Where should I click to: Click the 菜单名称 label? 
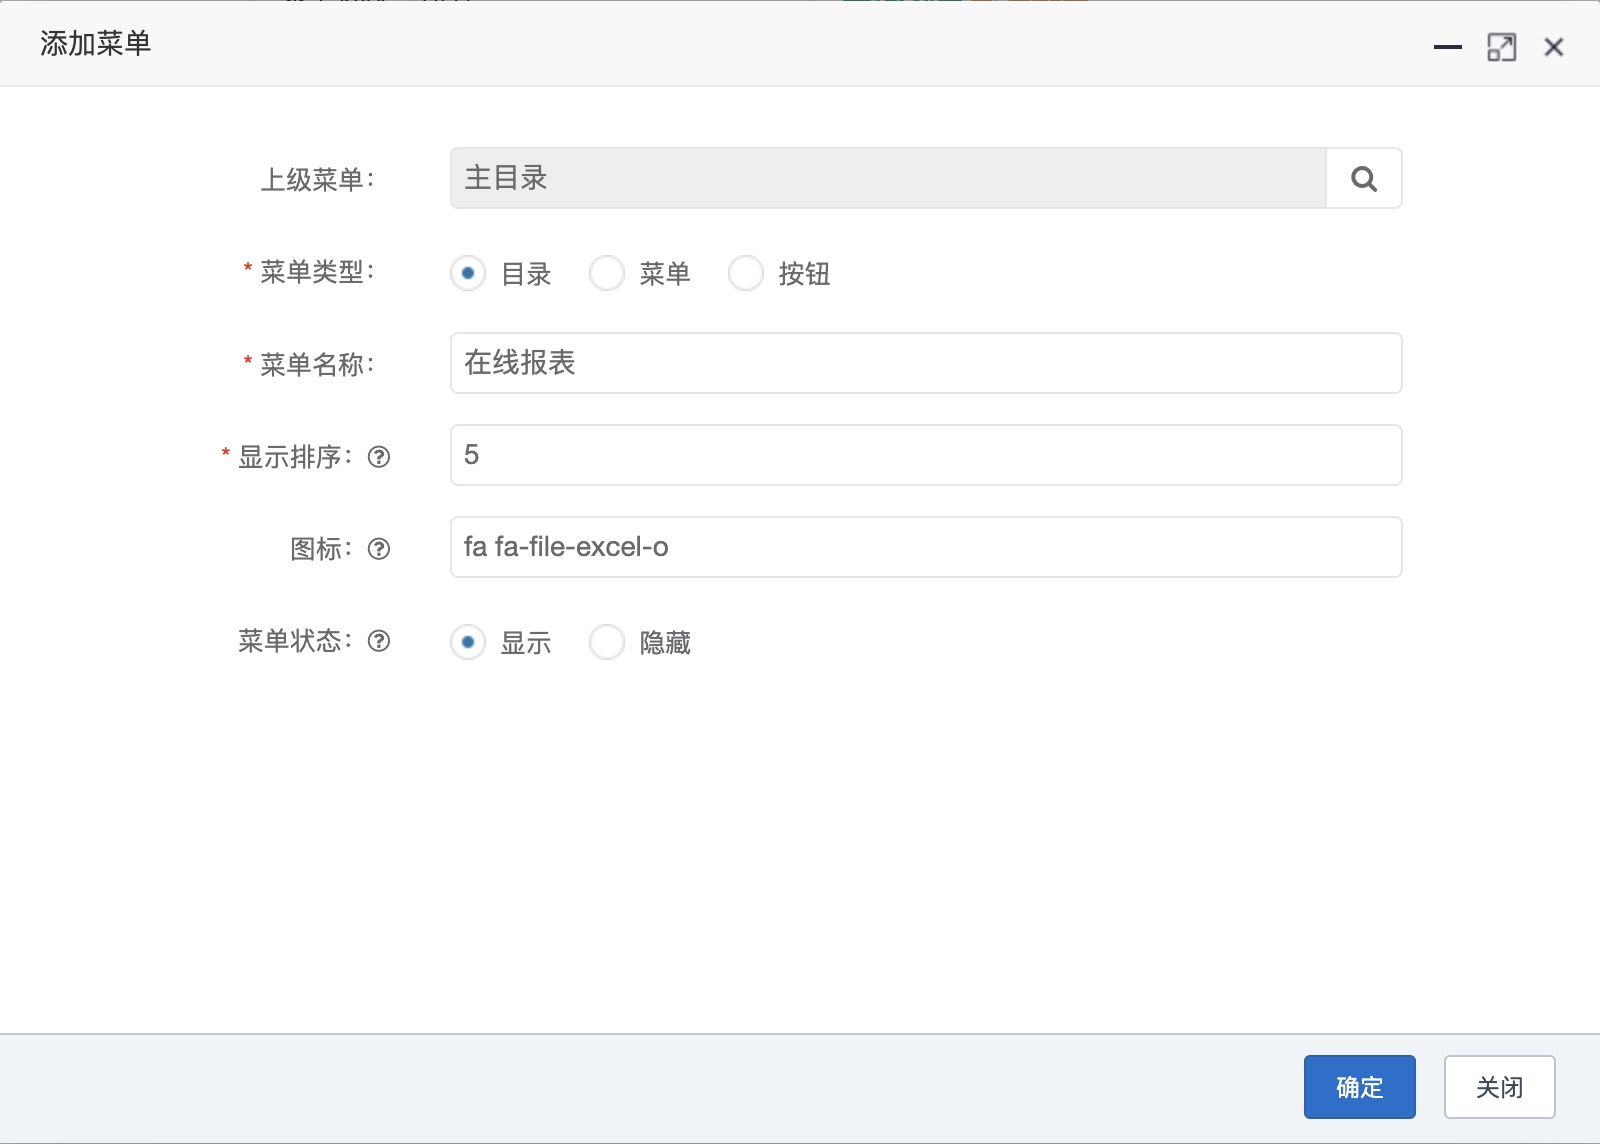[318, 364]
